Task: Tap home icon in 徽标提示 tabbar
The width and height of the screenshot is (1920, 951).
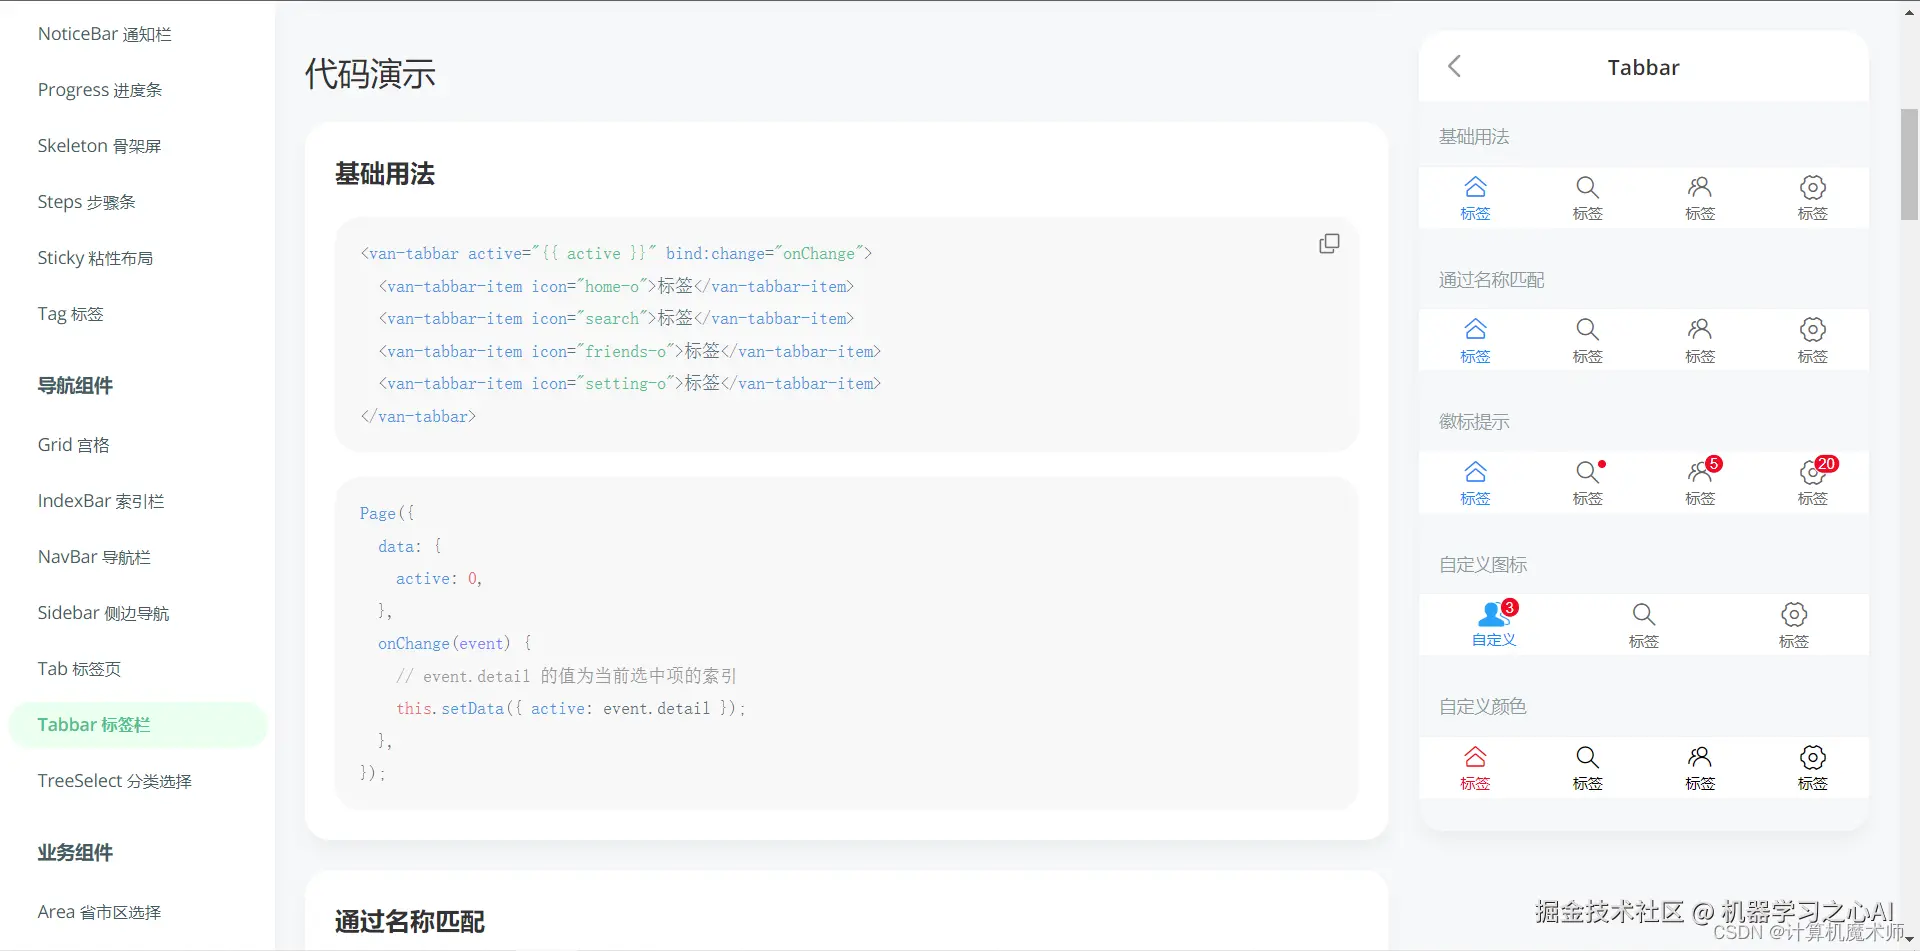Action: click(1475, 472)
